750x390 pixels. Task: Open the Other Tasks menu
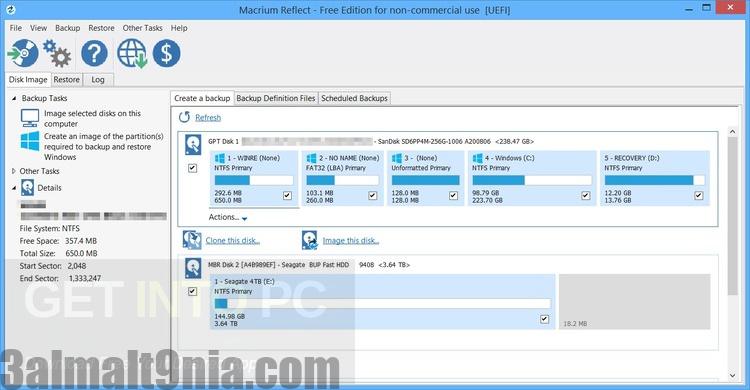point(143,28)
